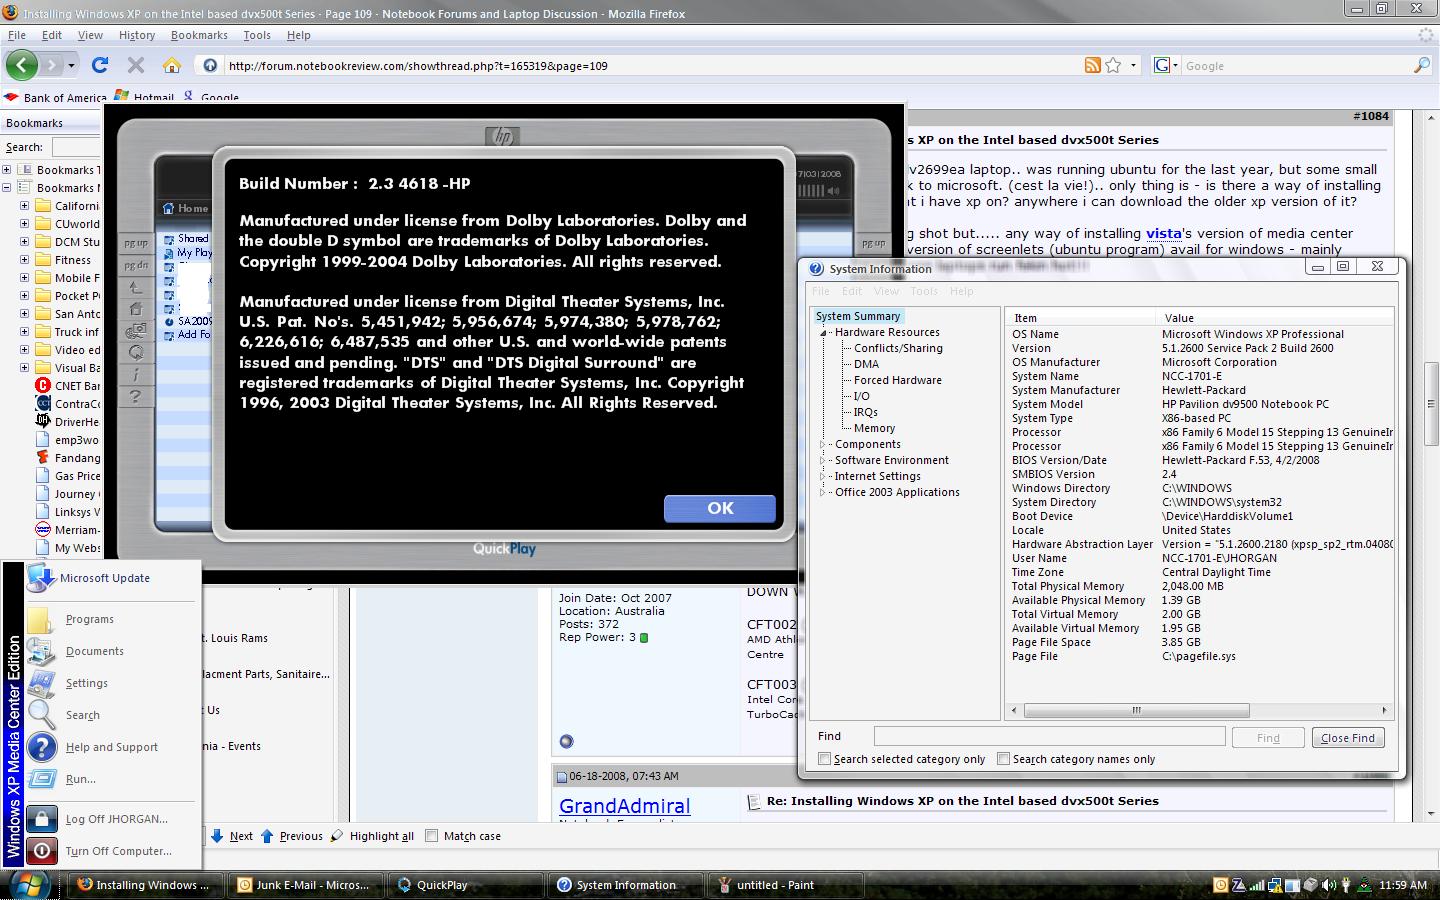The image size is (1440, 900).
Task: Open the vista link in the forum post
Action: pos(1164,233)
